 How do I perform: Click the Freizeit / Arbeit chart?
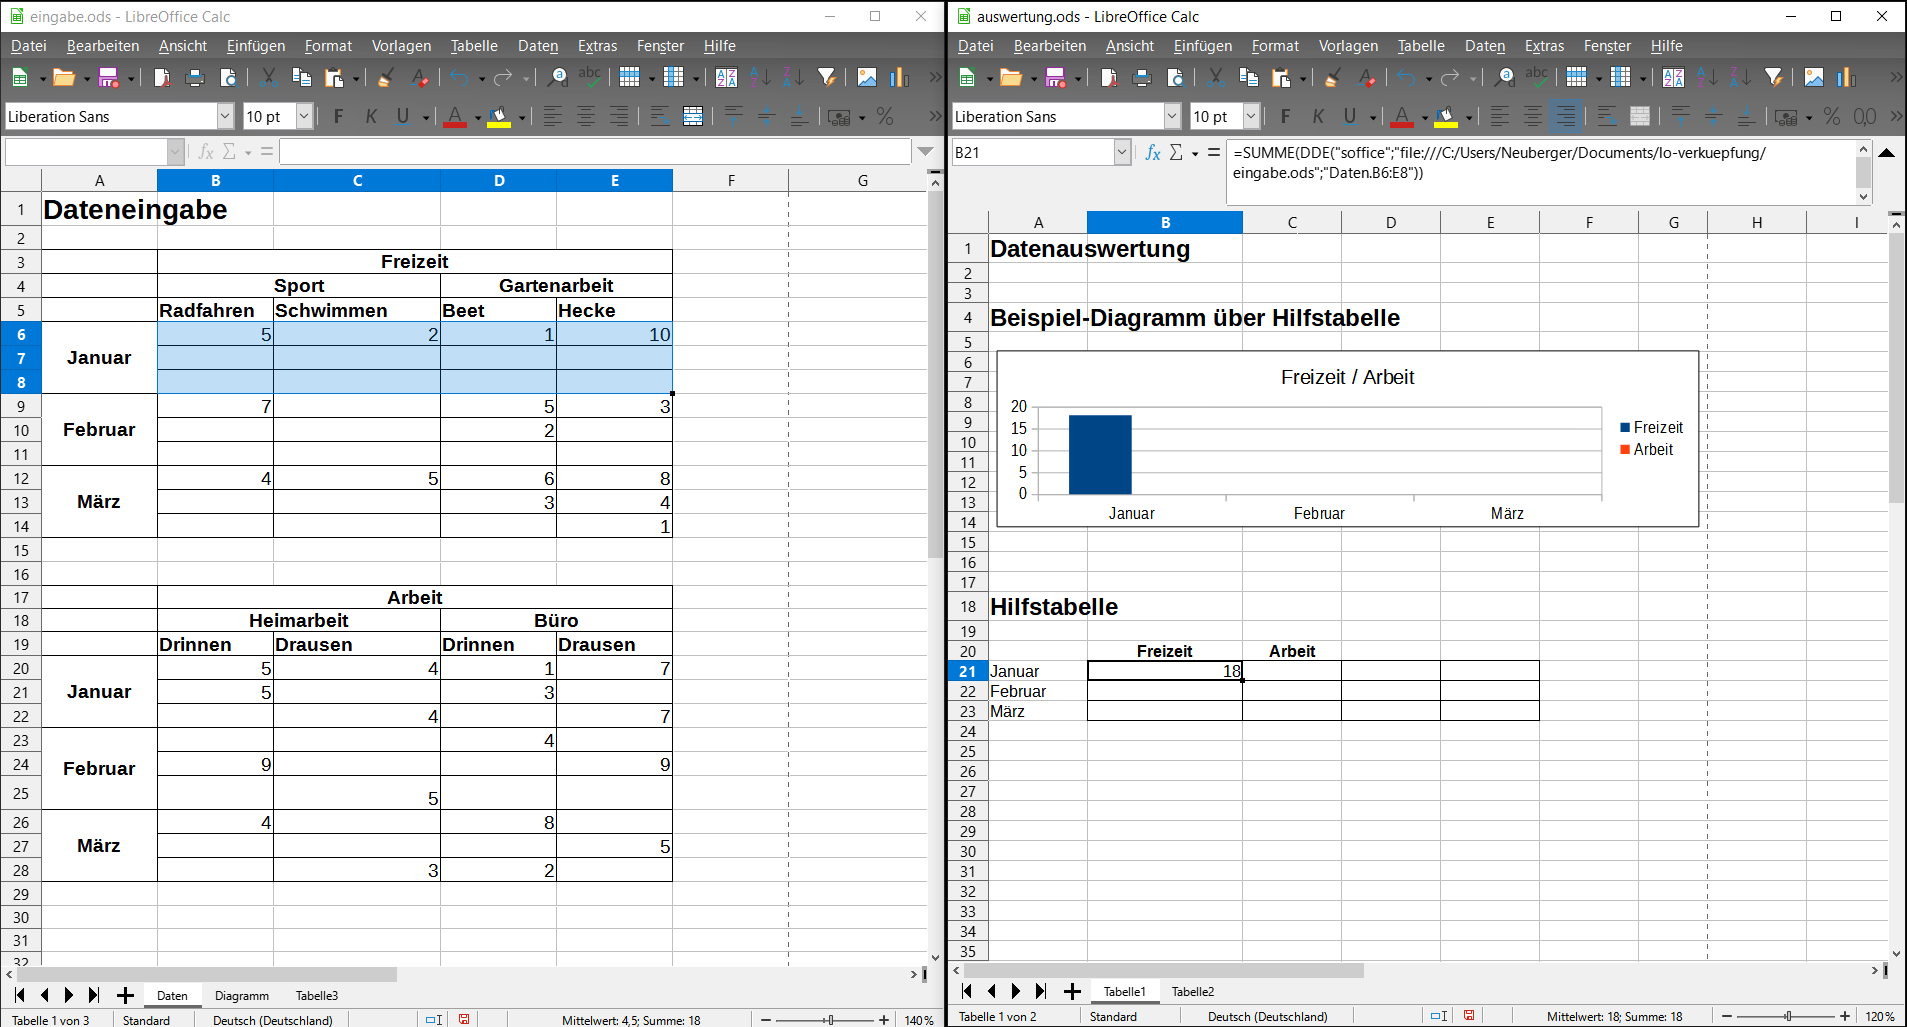coord(1347,440)
